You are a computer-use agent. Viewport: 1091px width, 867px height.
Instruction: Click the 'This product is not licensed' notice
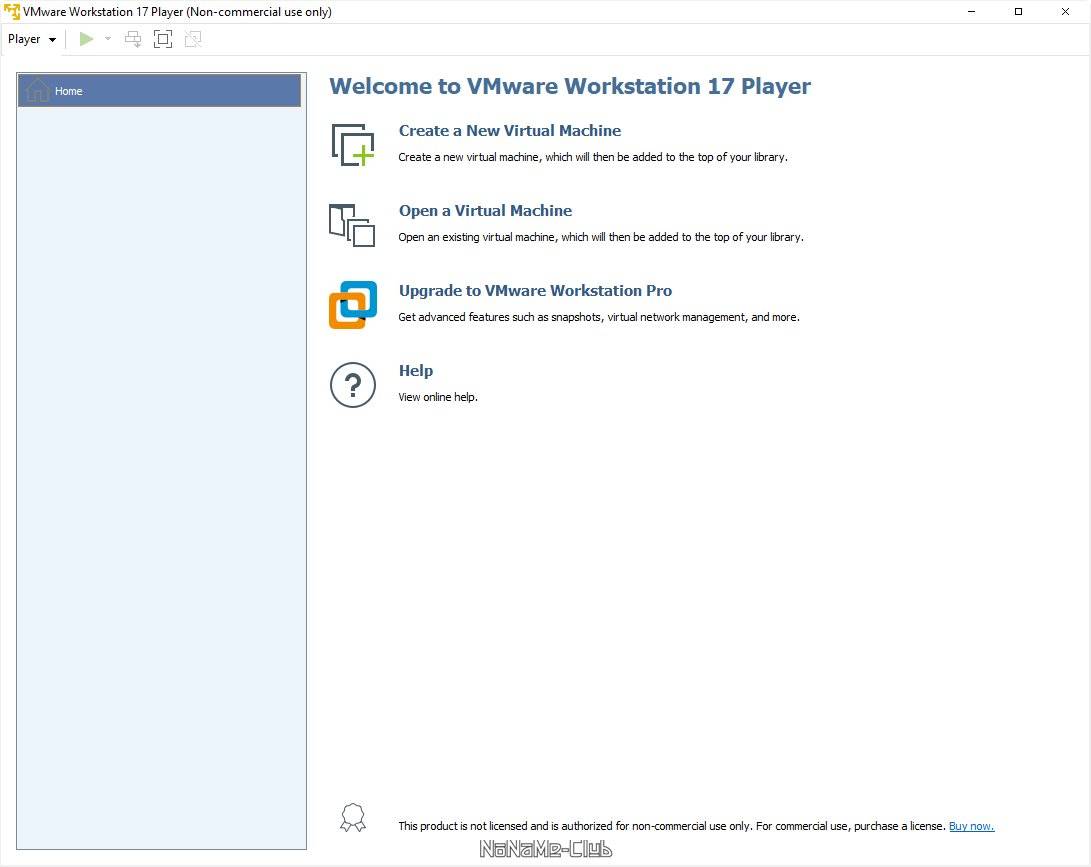point(671,826)
